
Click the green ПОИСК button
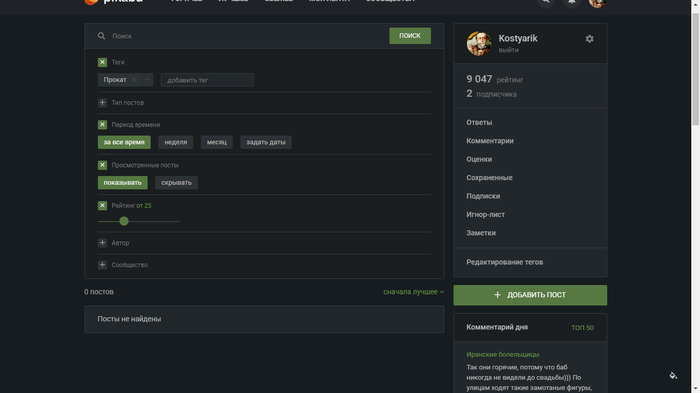coord(410,36)
